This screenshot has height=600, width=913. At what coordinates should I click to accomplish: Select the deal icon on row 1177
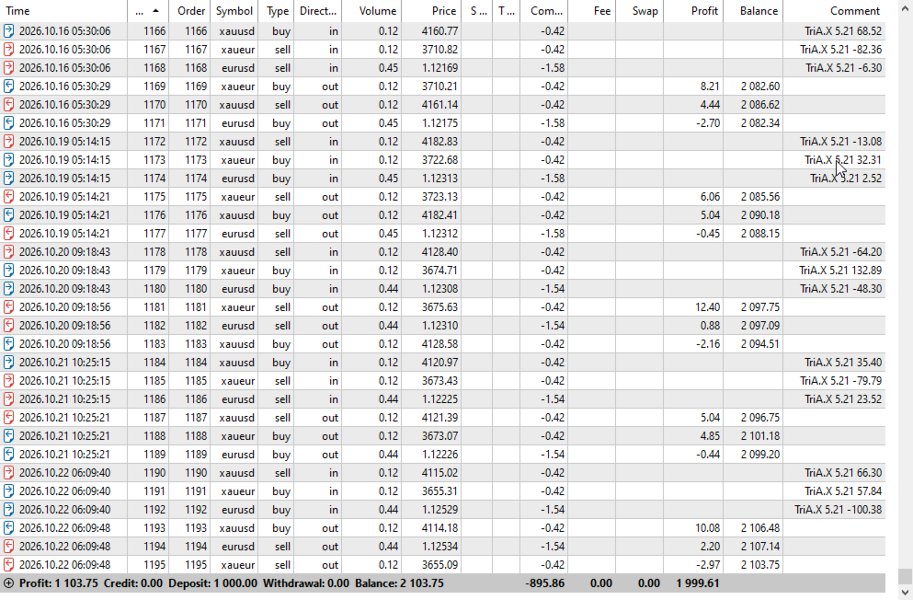[8, 234]
